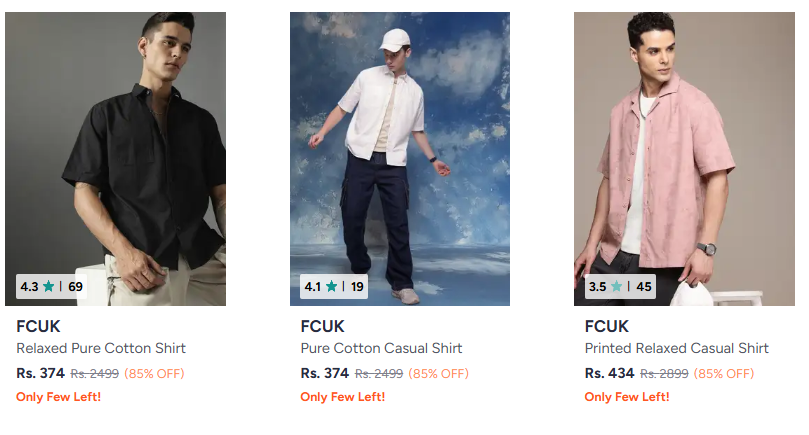Click the star icon beside the 4.1 rating
This screenshot has width=809, height=435.
tap(332, 286)
